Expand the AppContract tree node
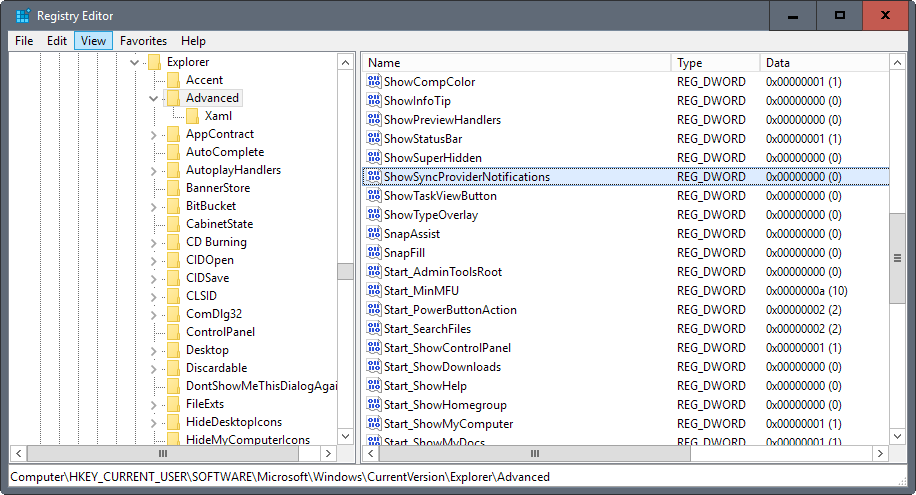 [153, 134]
